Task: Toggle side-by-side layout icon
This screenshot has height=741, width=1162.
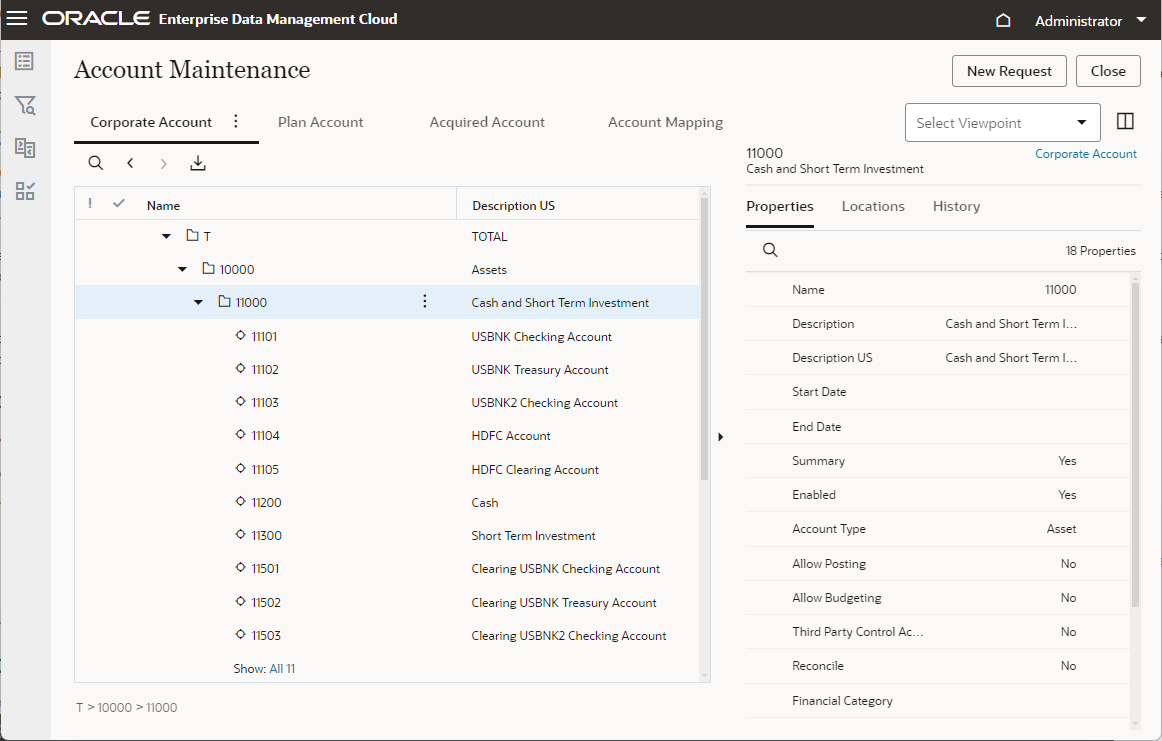Action: [x=1125, y=122]
